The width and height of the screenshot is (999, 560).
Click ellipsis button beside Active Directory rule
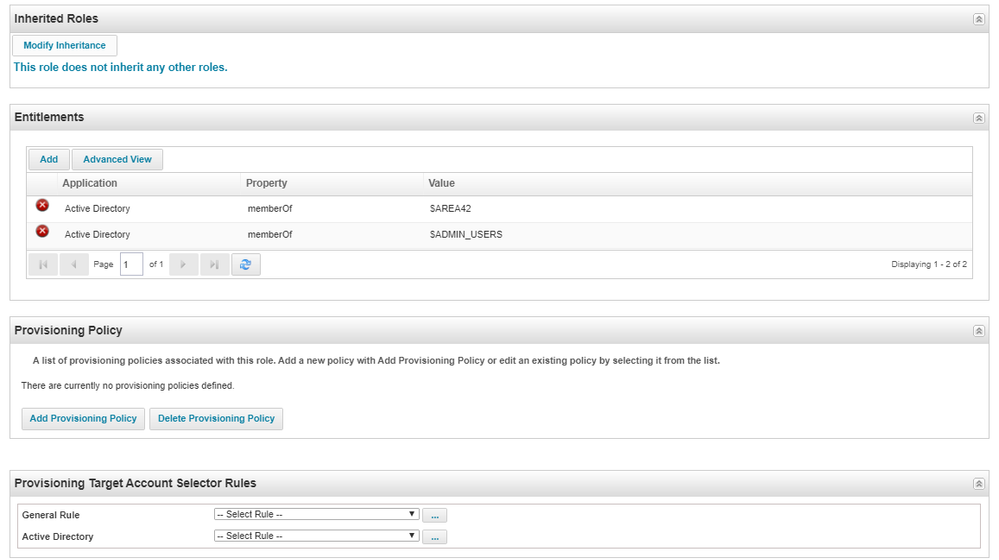[x=434, y=537]
